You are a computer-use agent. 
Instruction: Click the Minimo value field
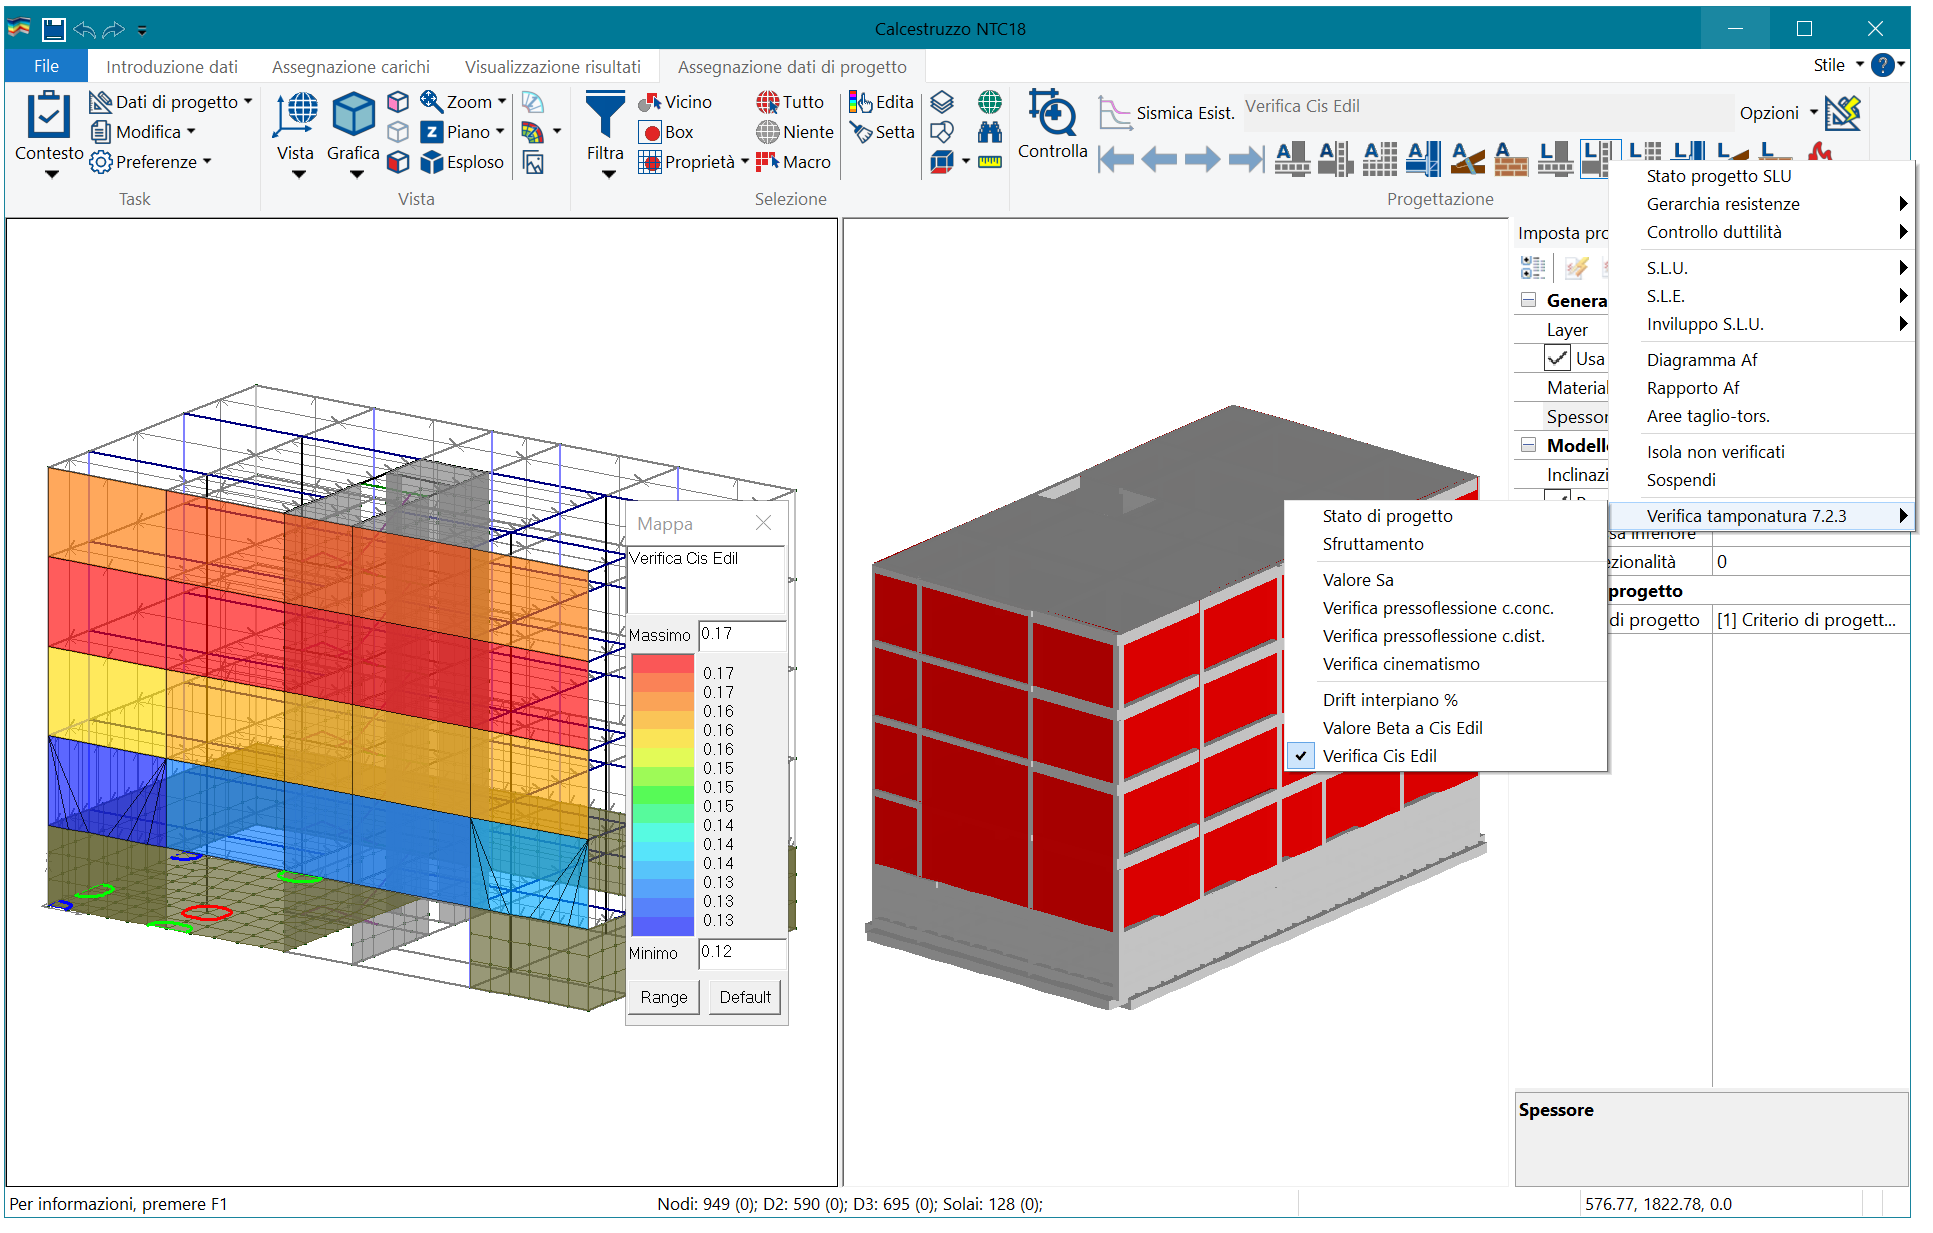click(742, 952)
